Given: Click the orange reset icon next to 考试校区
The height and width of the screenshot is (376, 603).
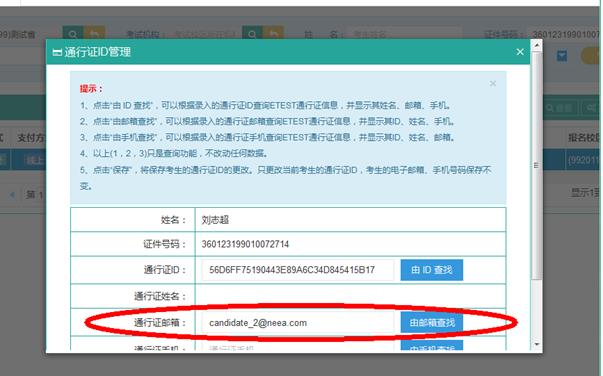Looking at the screenshot, I should [273, 34].
